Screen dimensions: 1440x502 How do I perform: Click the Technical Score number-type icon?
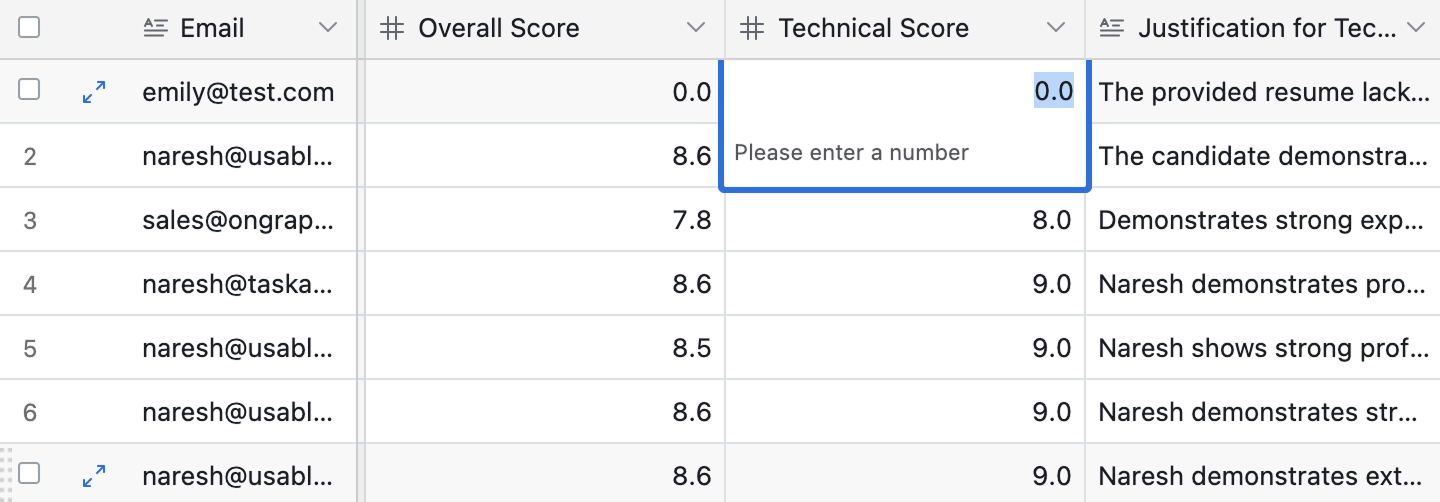pos(752,29)
